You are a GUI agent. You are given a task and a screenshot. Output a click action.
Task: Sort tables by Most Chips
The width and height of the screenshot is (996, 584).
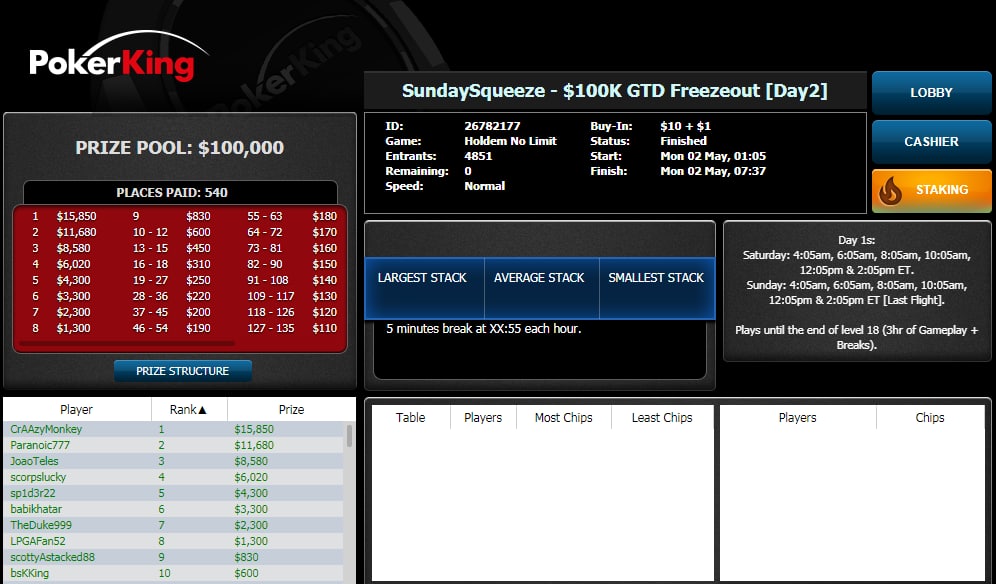coord(563,417)
